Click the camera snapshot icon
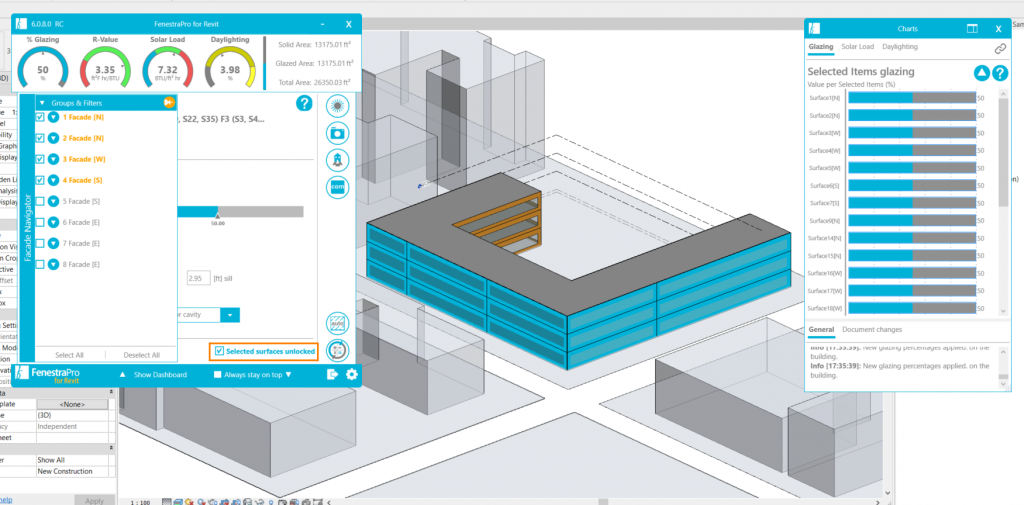This screenshot has height=505, width=1024. [x=338, y=133]
